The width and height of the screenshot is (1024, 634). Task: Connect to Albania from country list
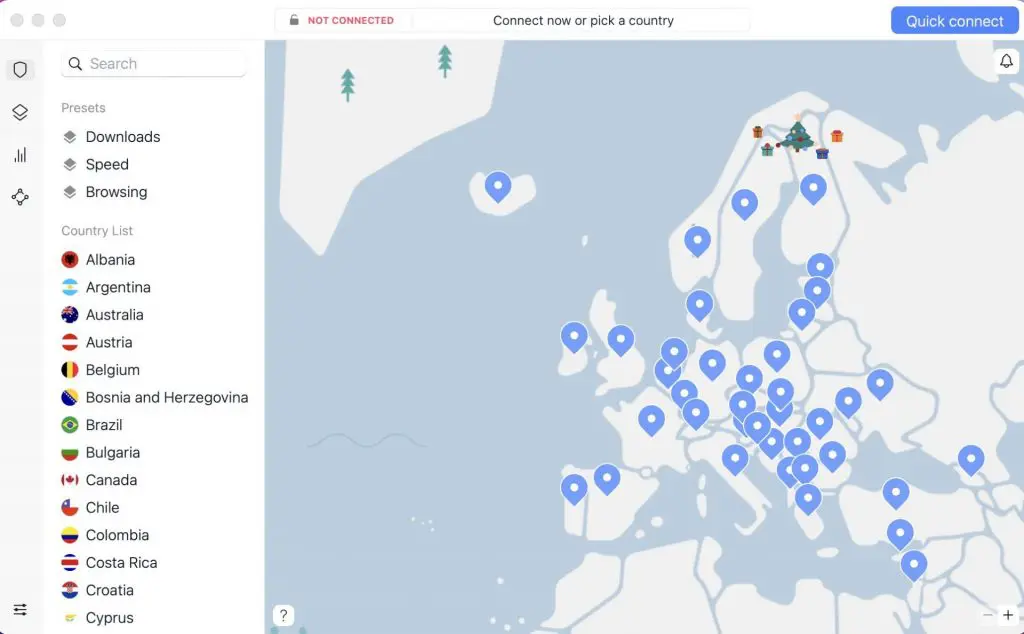(110, 260)
